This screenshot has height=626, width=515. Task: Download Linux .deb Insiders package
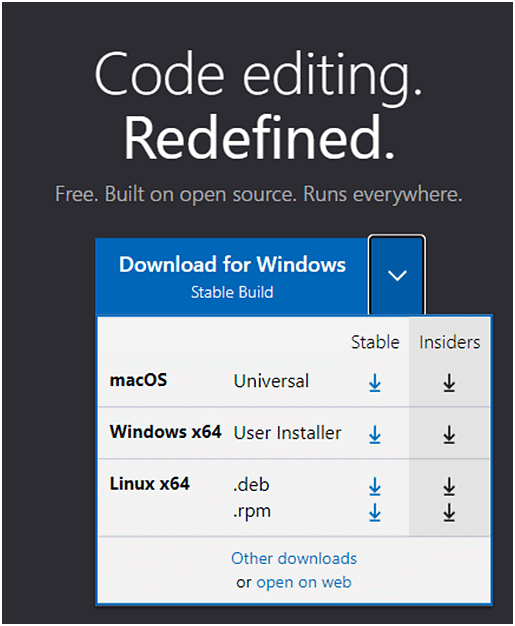tap(449, 486)
